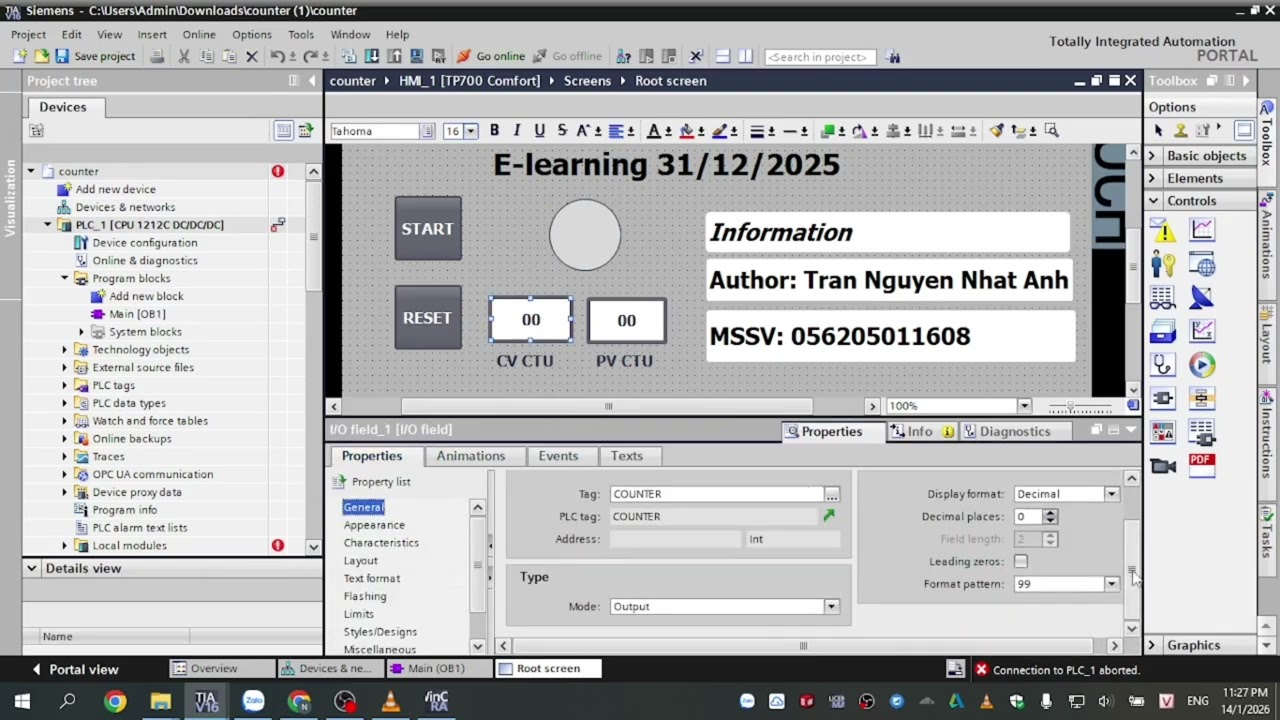The width and height of the screenshot is (1280, 720).
Task: Click the Portal view button
Action: coord(74,669)
